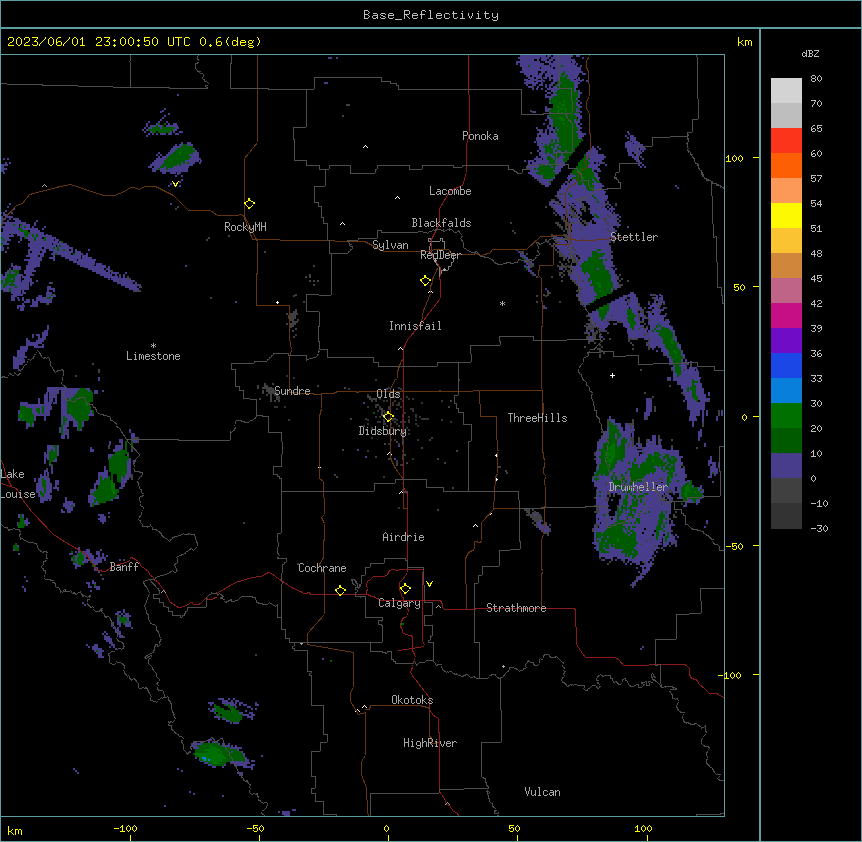The width and height of the screenshot is (862, 842).
Task: Click the RedDeer label
Action: [x=440, y=255]
